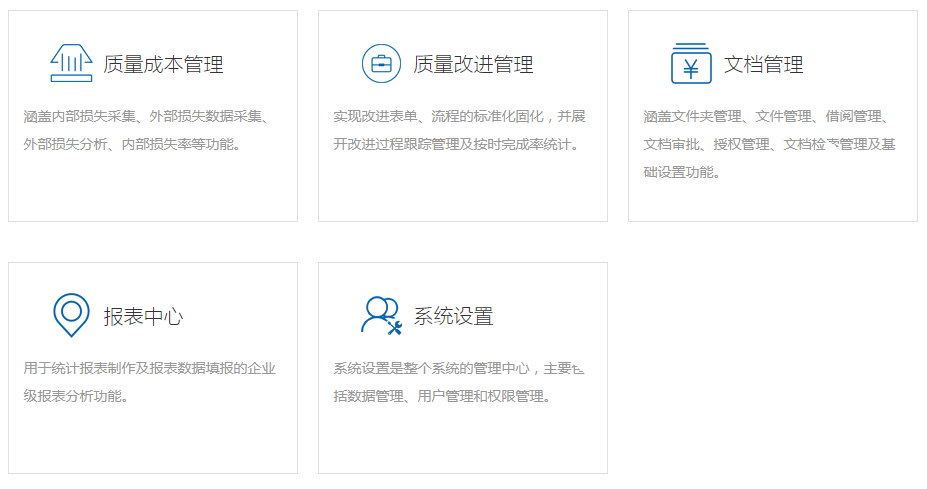This screenshot has height=489, width=927.
Task: Select the 文档管理 heading
Action: pyautogui.click(x=763, y=65)
